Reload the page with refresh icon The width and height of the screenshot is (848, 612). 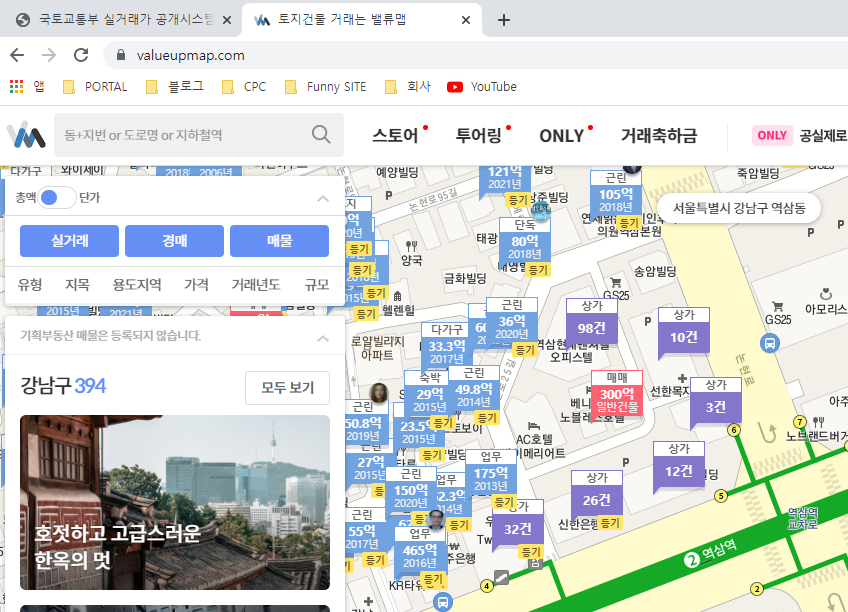81,55
